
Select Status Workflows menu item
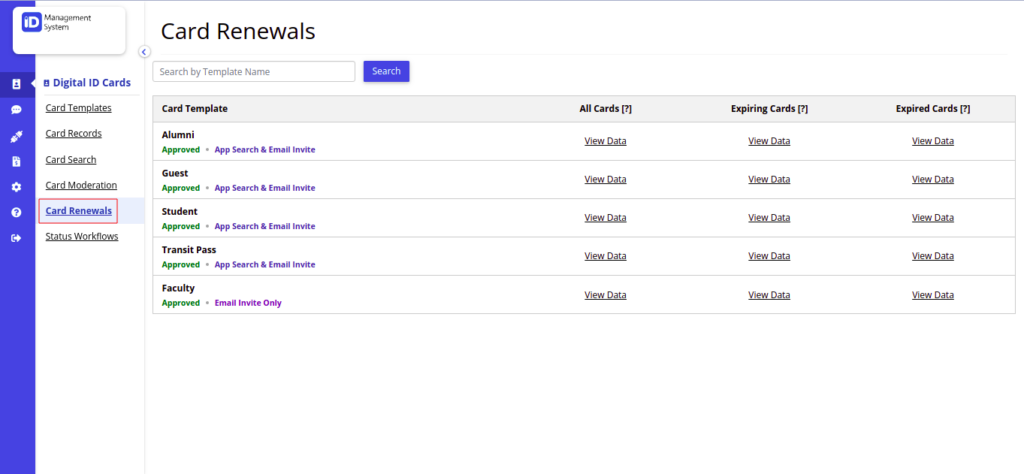click(82, 236)
